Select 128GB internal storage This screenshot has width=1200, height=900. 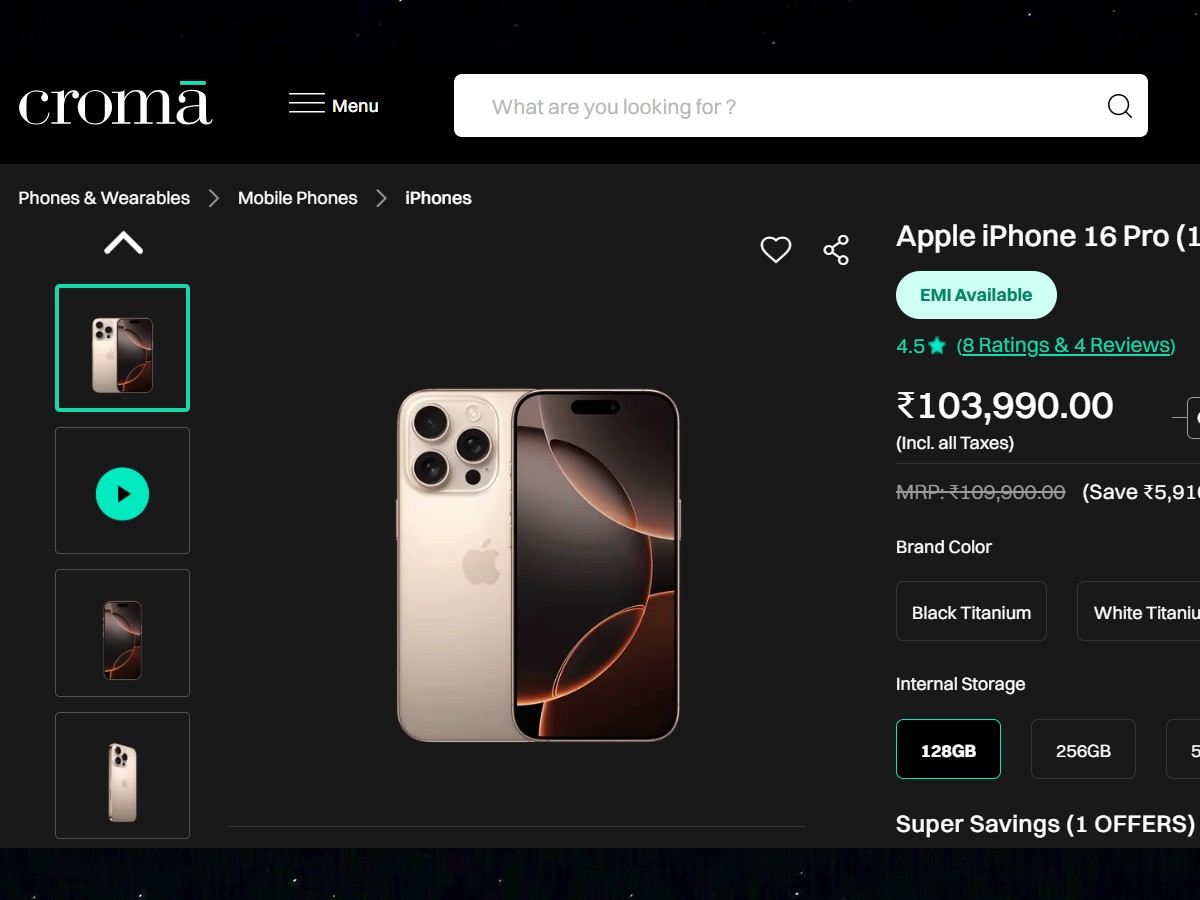click(948, 749)
